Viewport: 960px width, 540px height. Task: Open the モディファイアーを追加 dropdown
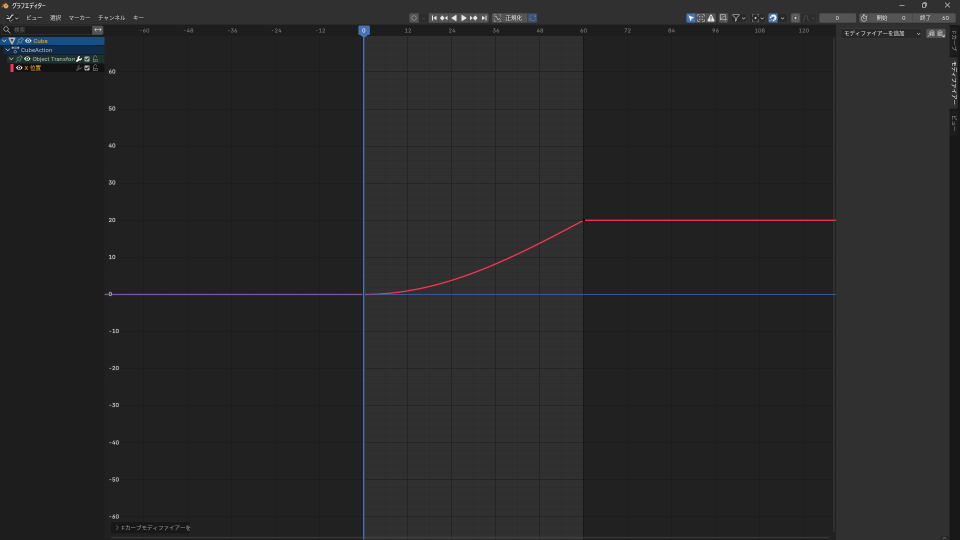point(881,34)
